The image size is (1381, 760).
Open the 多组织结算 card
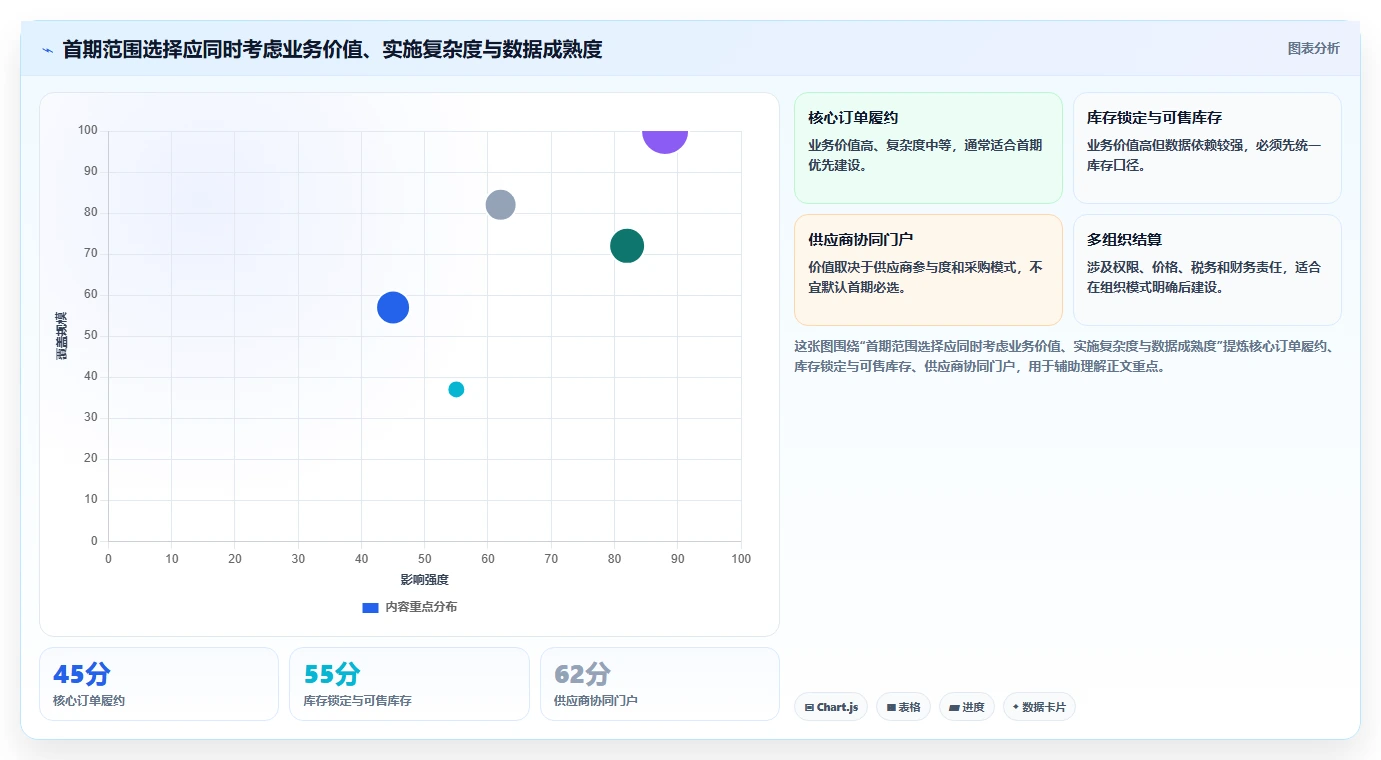(x=1207, y=270)
